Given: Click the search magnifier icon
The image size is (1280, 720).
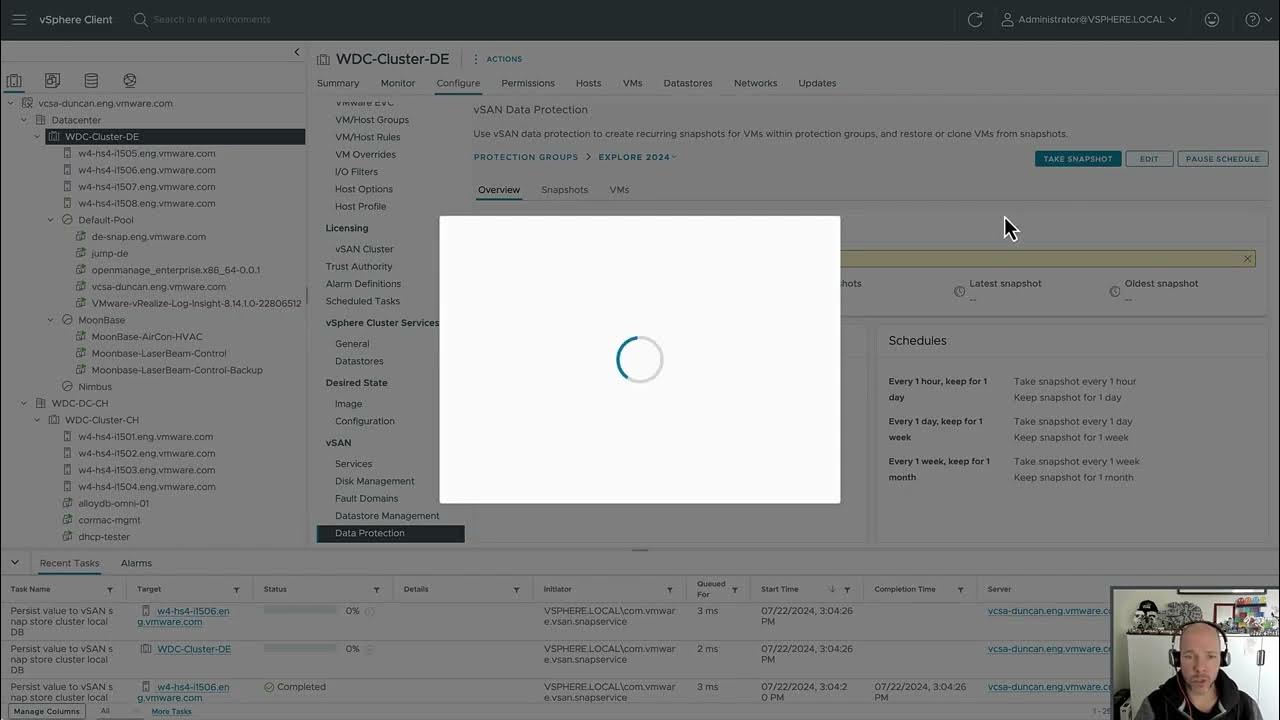Looking at the screenshot, I should 140,19.
